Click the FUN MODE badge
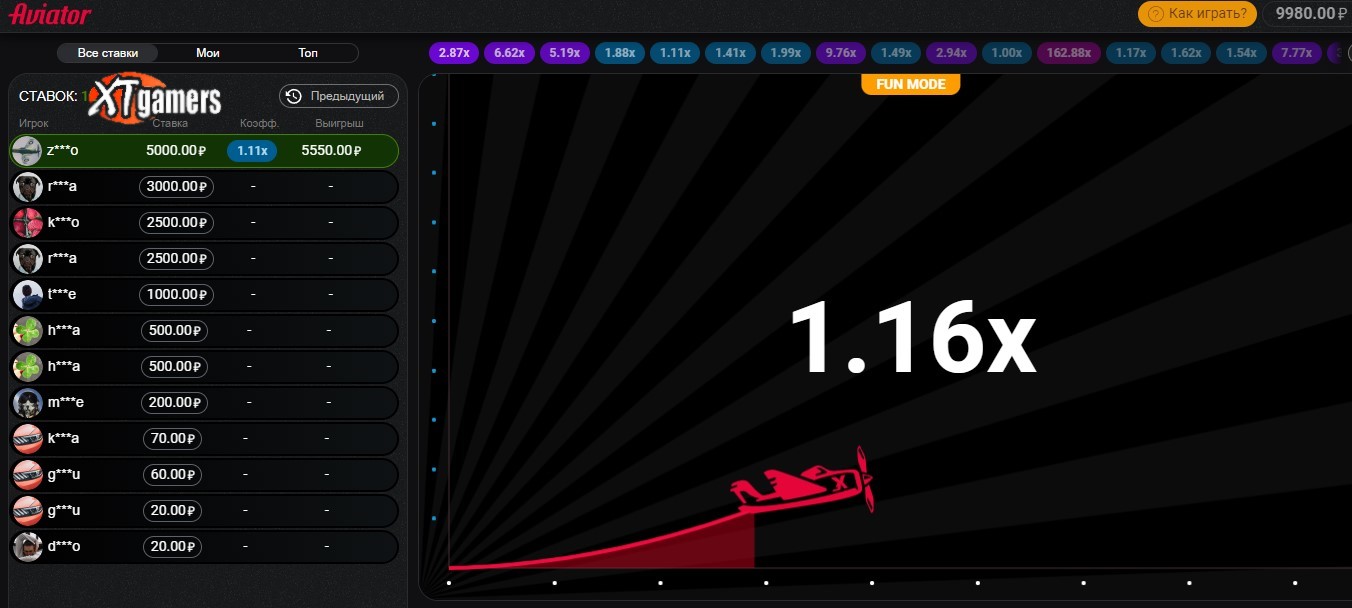 pyautogui.click(x=910, y=84)
